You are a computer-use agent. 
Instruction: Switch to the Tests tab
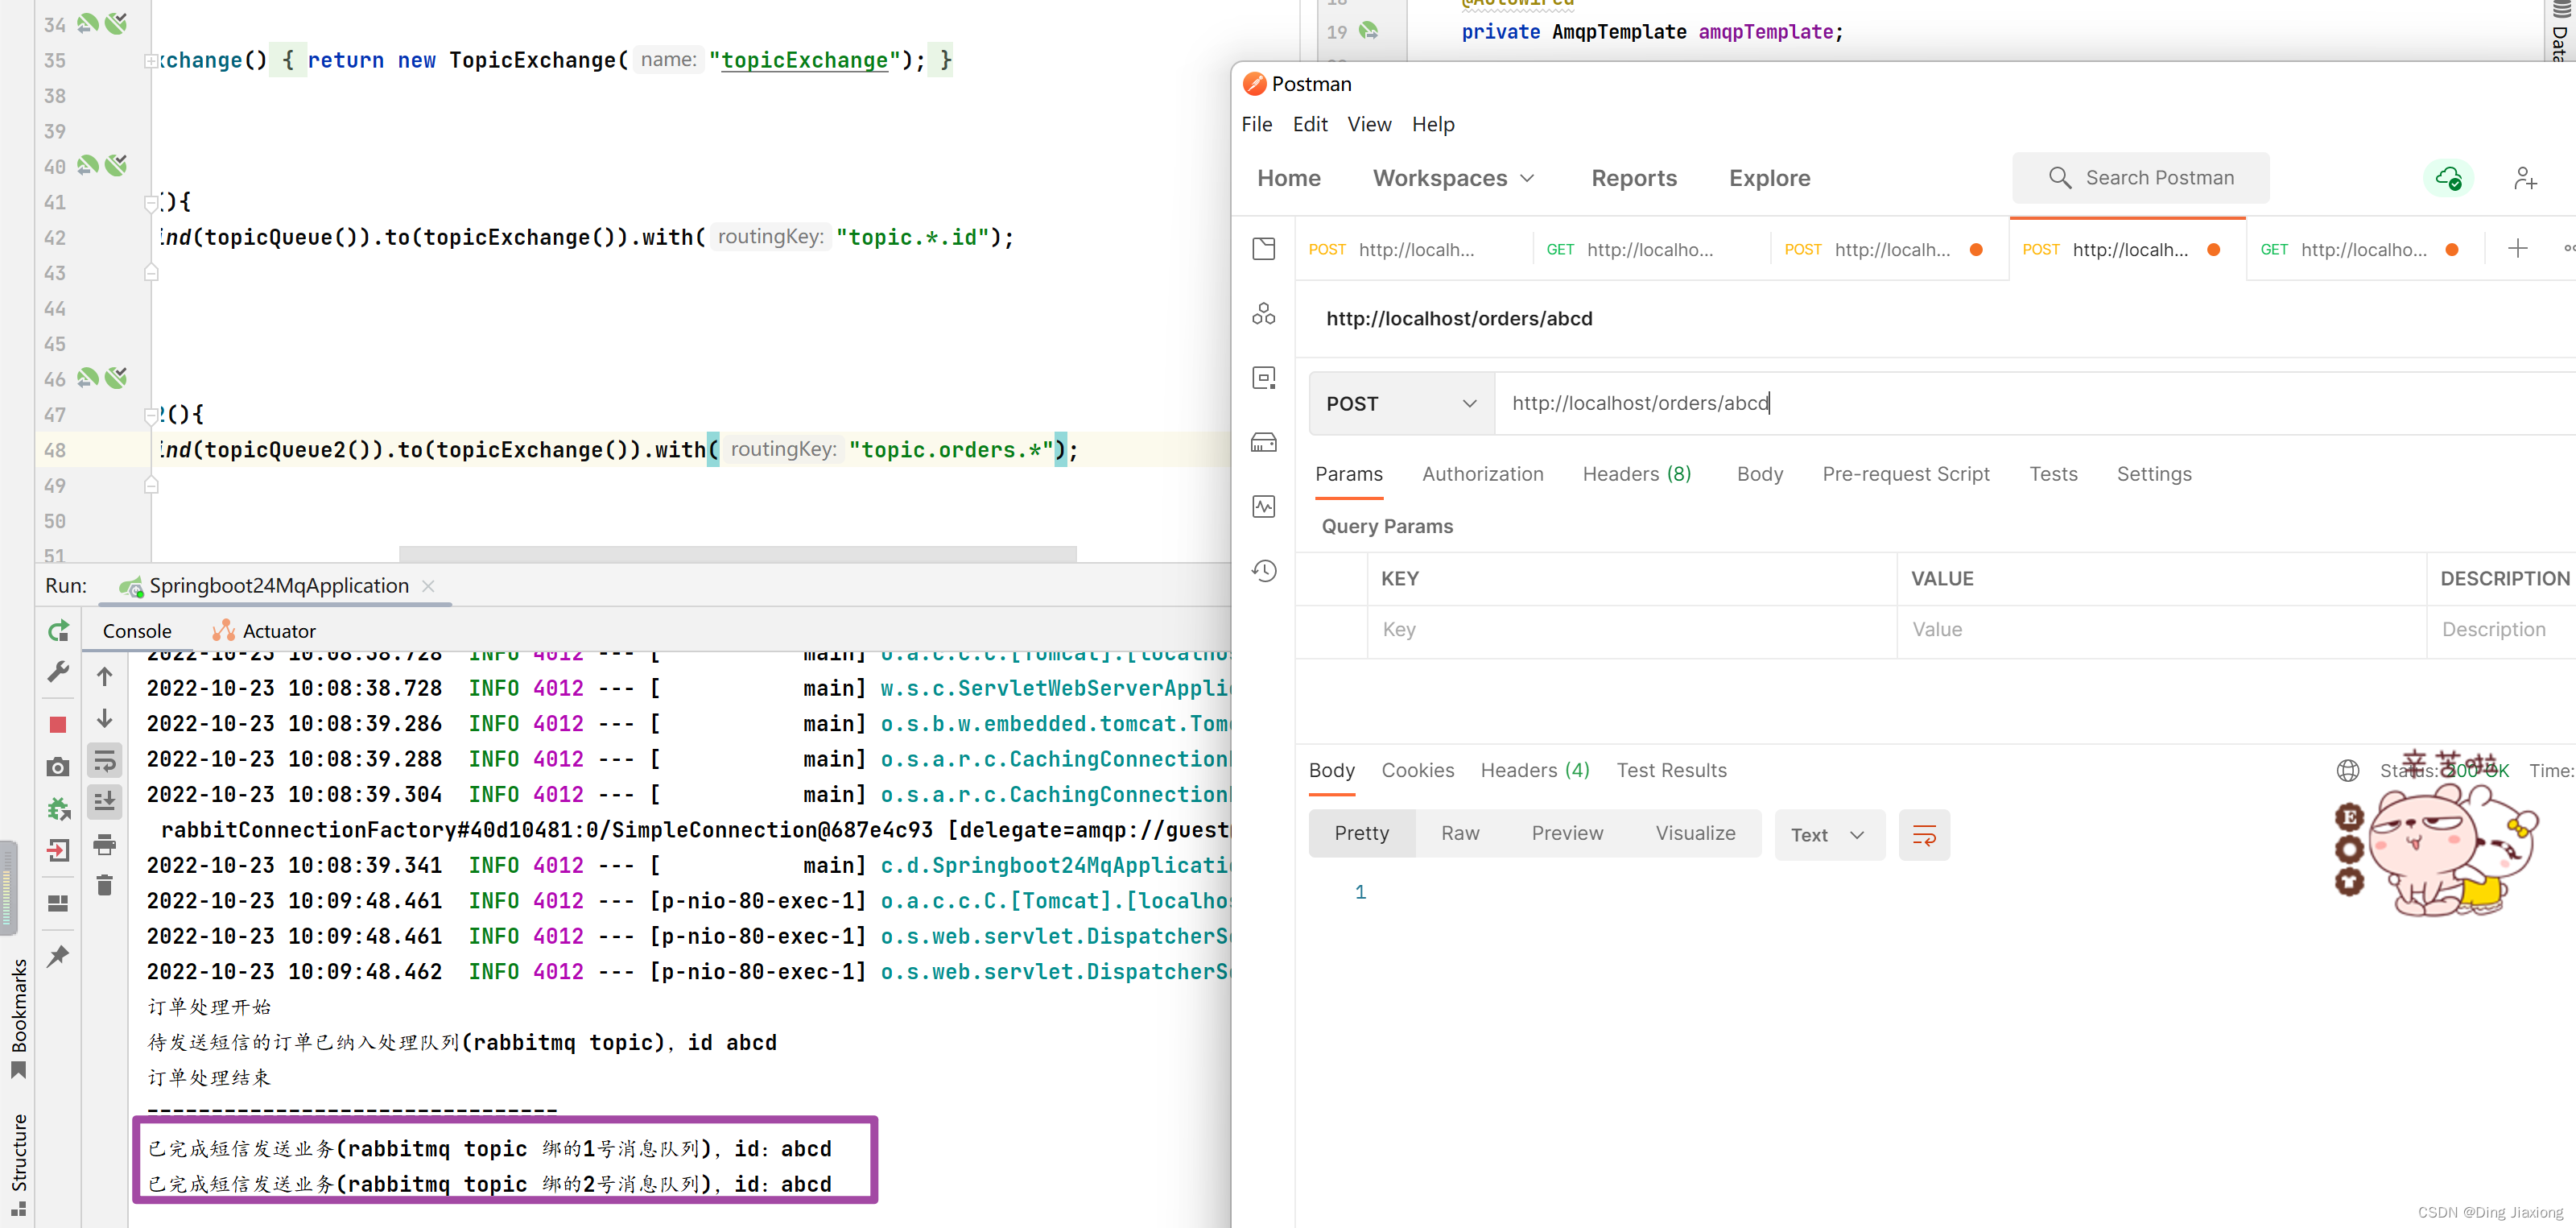[2053, 474]
